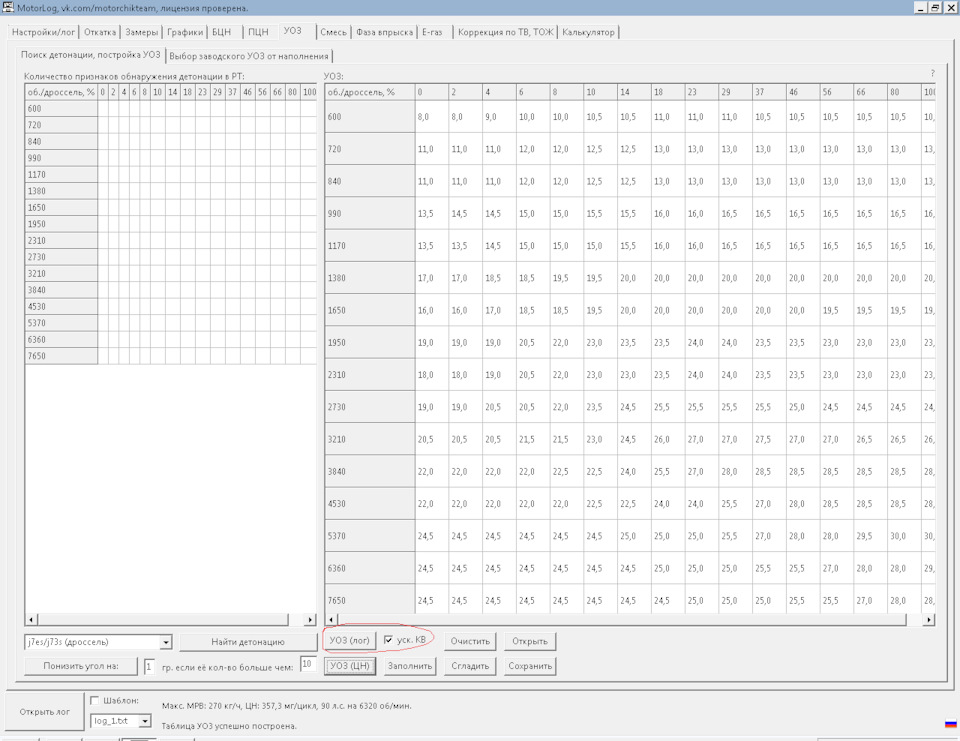Click detonation об./дроссель, % header cell

point(61,92)
